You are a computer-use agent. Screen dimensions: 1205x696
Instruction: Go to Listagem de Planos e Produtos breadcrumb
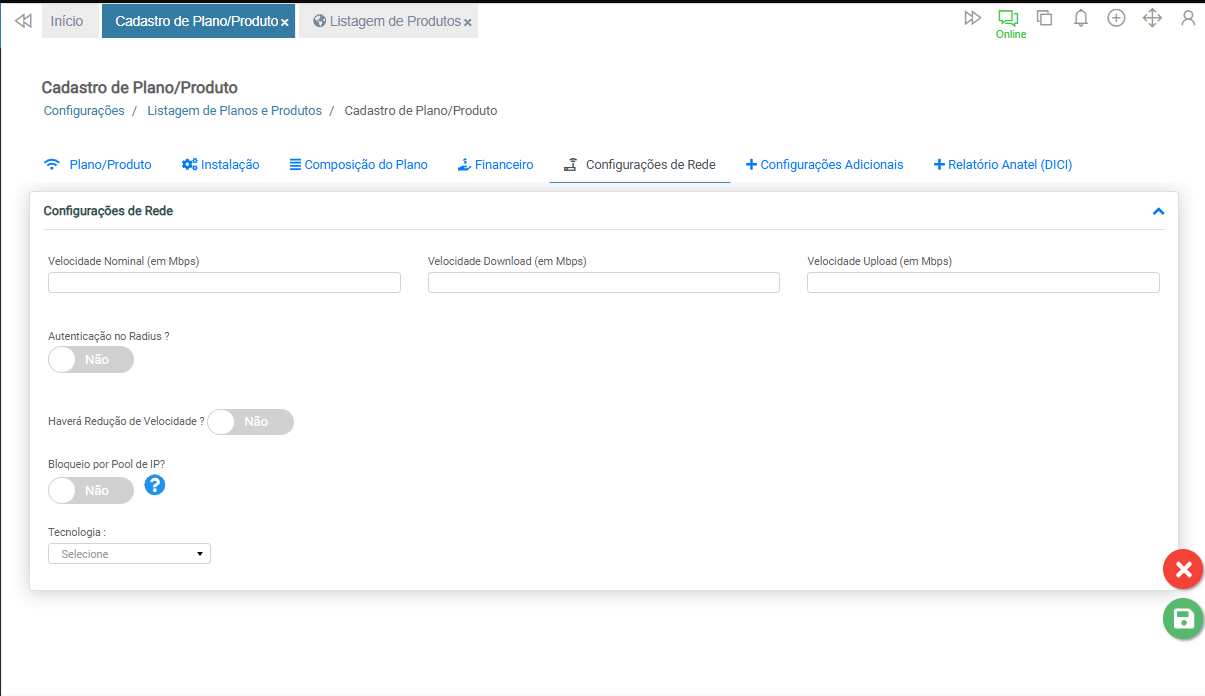pyautogui.click(x=234, y=111)
